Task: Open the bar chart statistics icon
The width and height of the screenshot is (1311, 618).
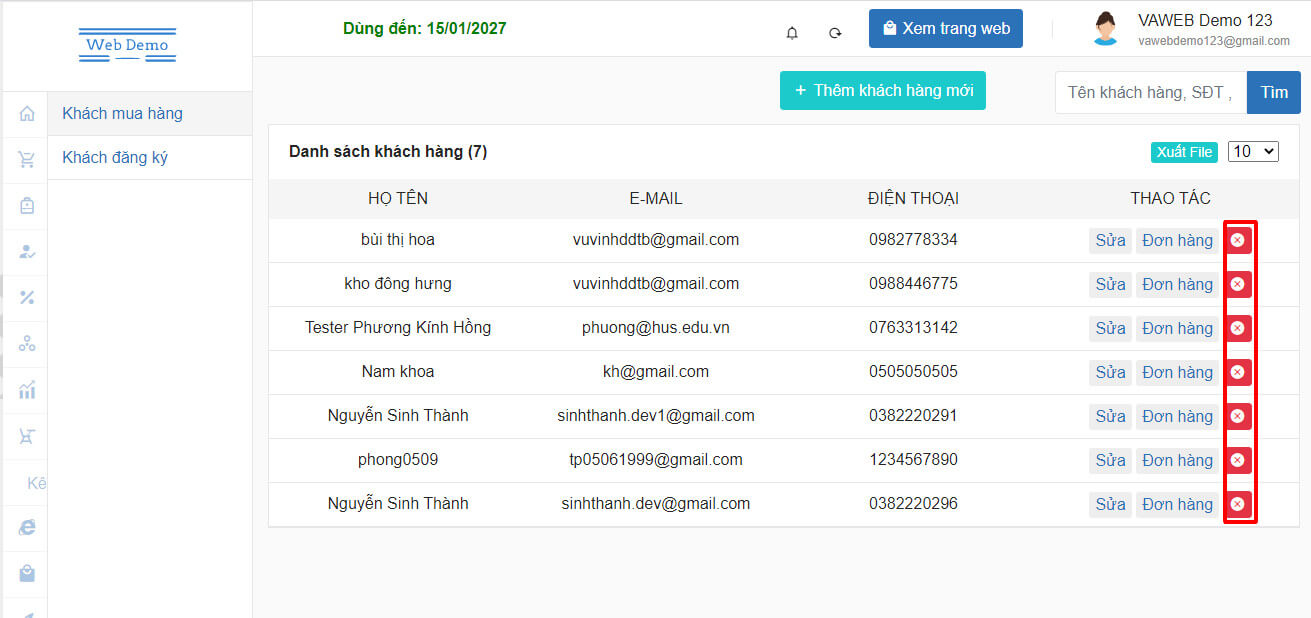Action: (27, 389)
